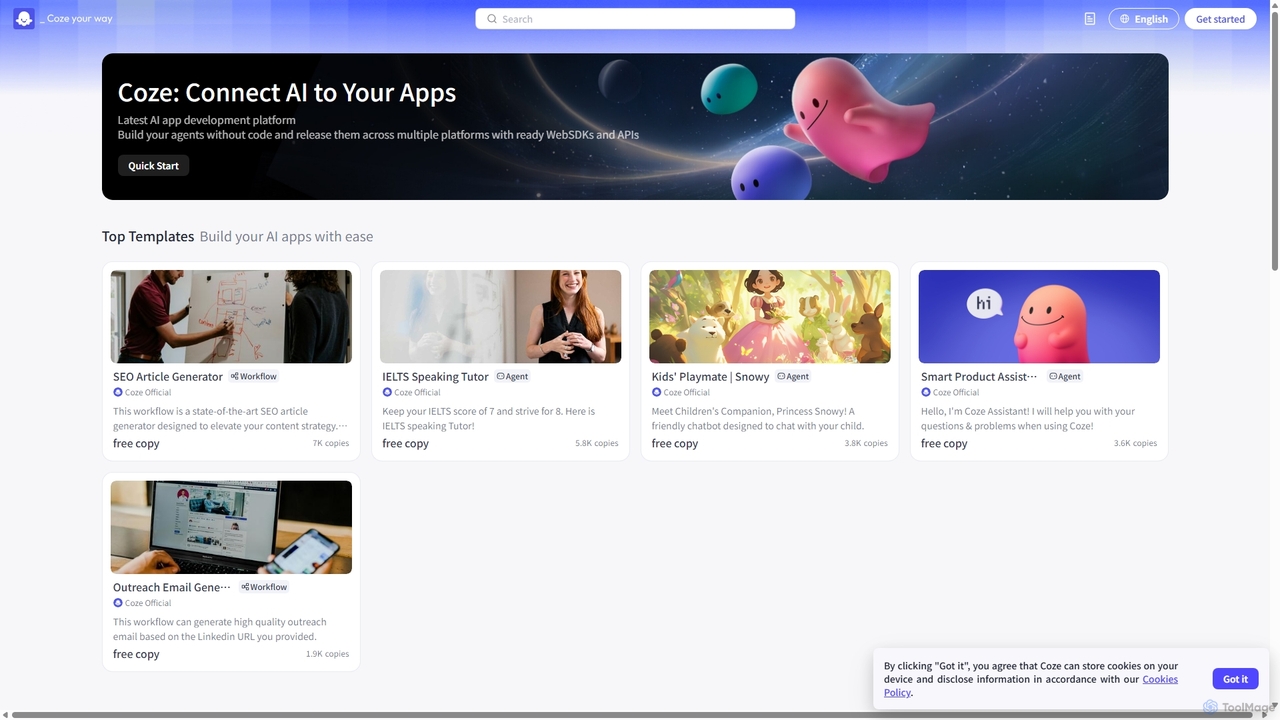Click the 'Coze: Connect AI to Your Apps' headline
Viewport: 1280px width, 720px height.
tap(287, 92)
